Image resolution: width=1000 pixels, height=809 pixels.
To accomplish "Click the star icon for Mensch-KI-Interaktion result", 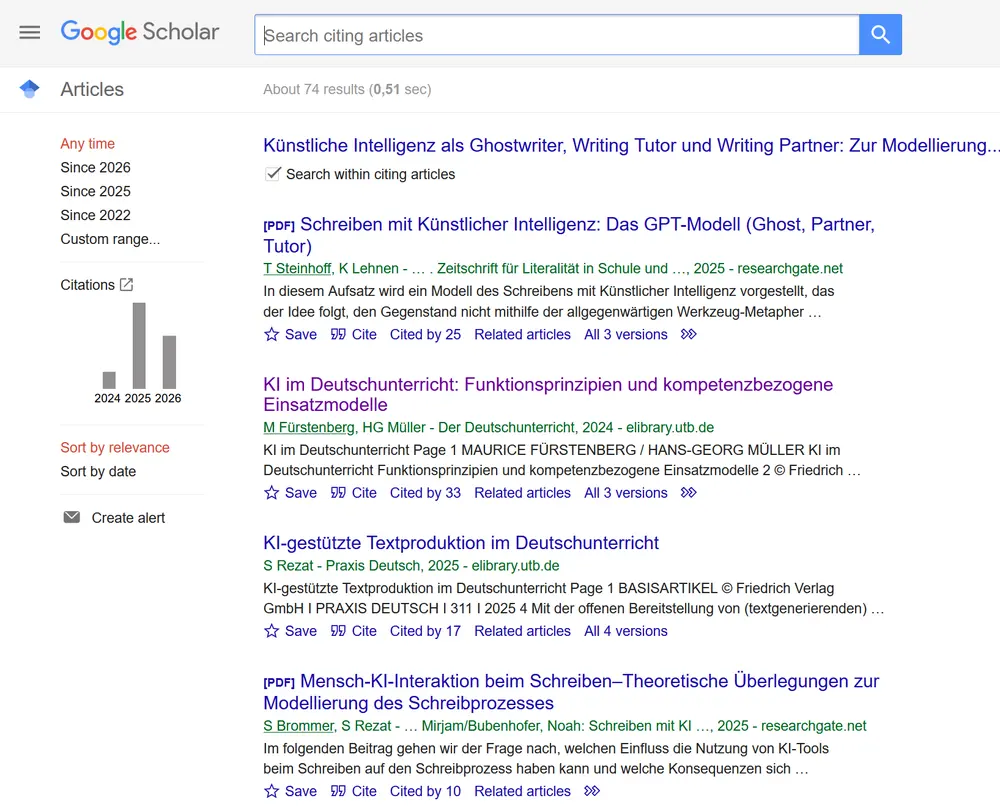I will click(x=272, y=791).
